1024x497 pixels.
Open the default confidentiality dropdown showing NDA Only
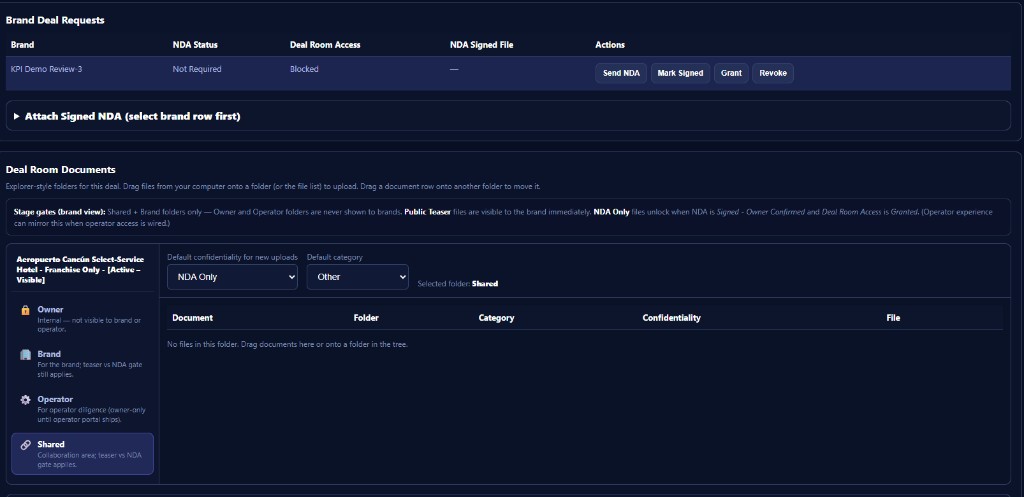(x=232, y=277)
